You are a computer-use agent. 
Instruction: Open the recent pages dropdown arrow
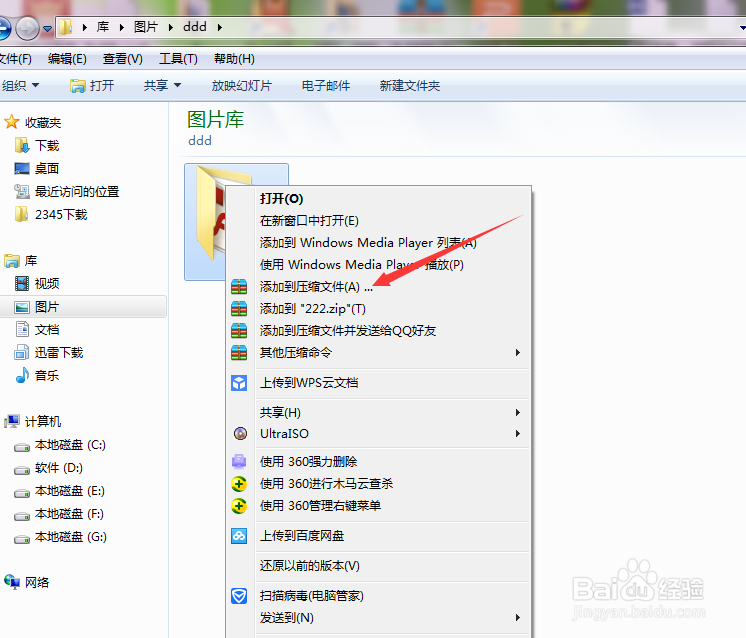(47, 29)
